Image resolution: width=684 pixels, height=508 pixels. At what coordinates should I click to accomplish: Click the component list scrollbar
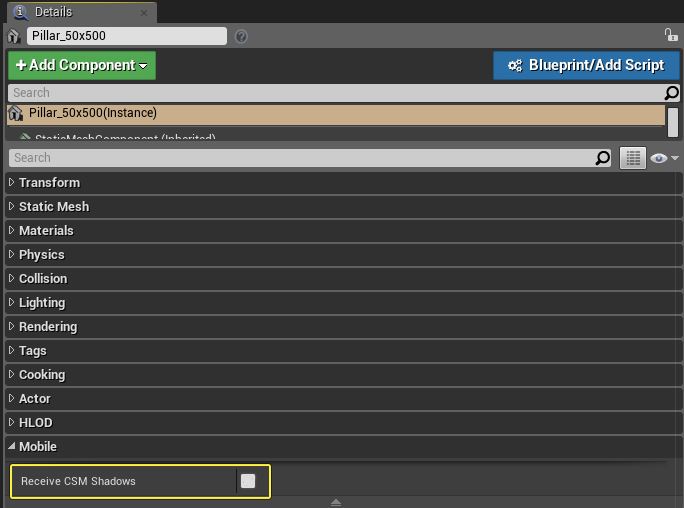coord(673,121)
